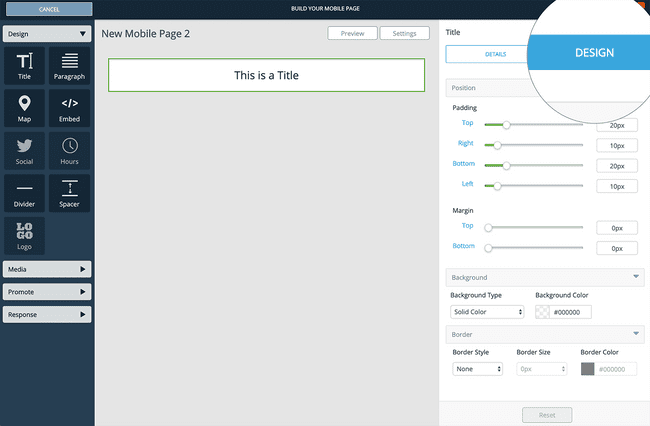
Task: Click the Margin Top slider handle
Action: (x=488, y=228)
